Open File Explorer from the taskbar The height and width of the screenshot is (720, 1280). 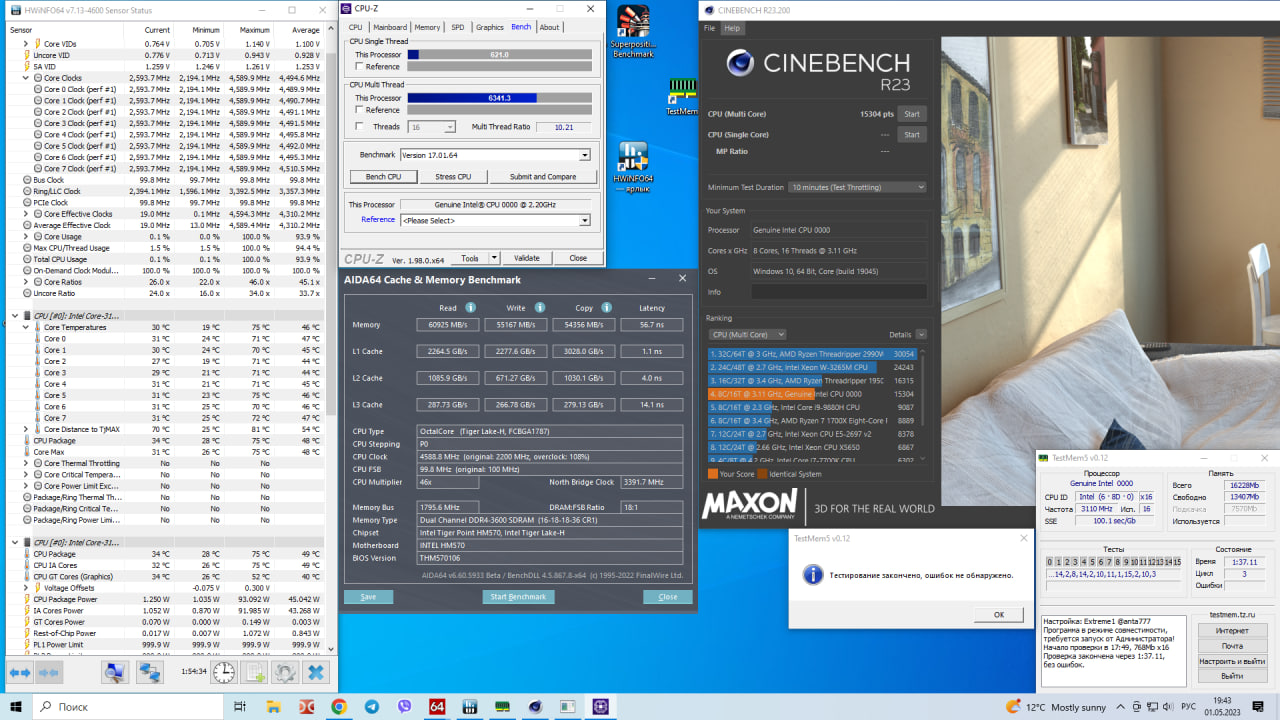tap(273, 706)
